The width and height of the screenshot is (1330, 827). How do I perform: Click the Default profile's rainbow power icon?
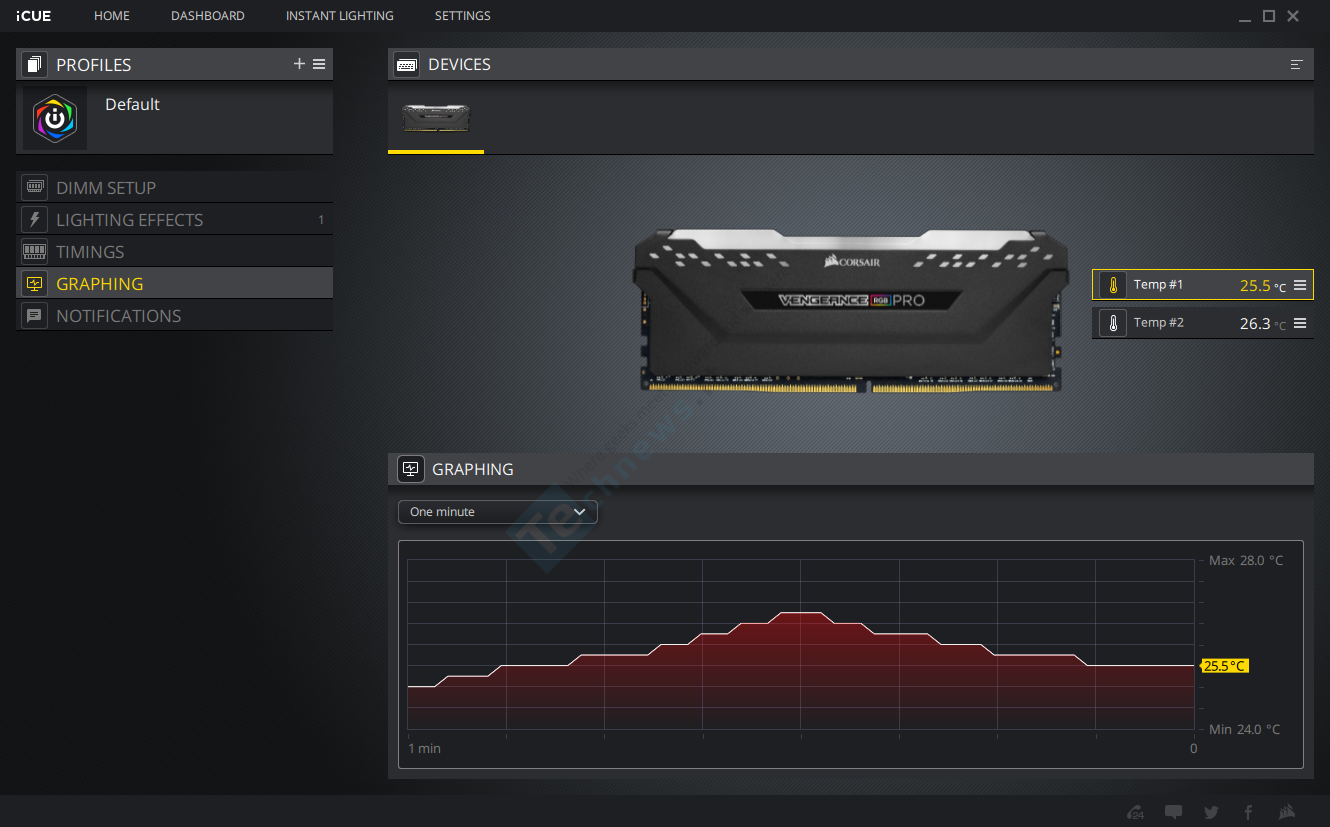[55, 118]
